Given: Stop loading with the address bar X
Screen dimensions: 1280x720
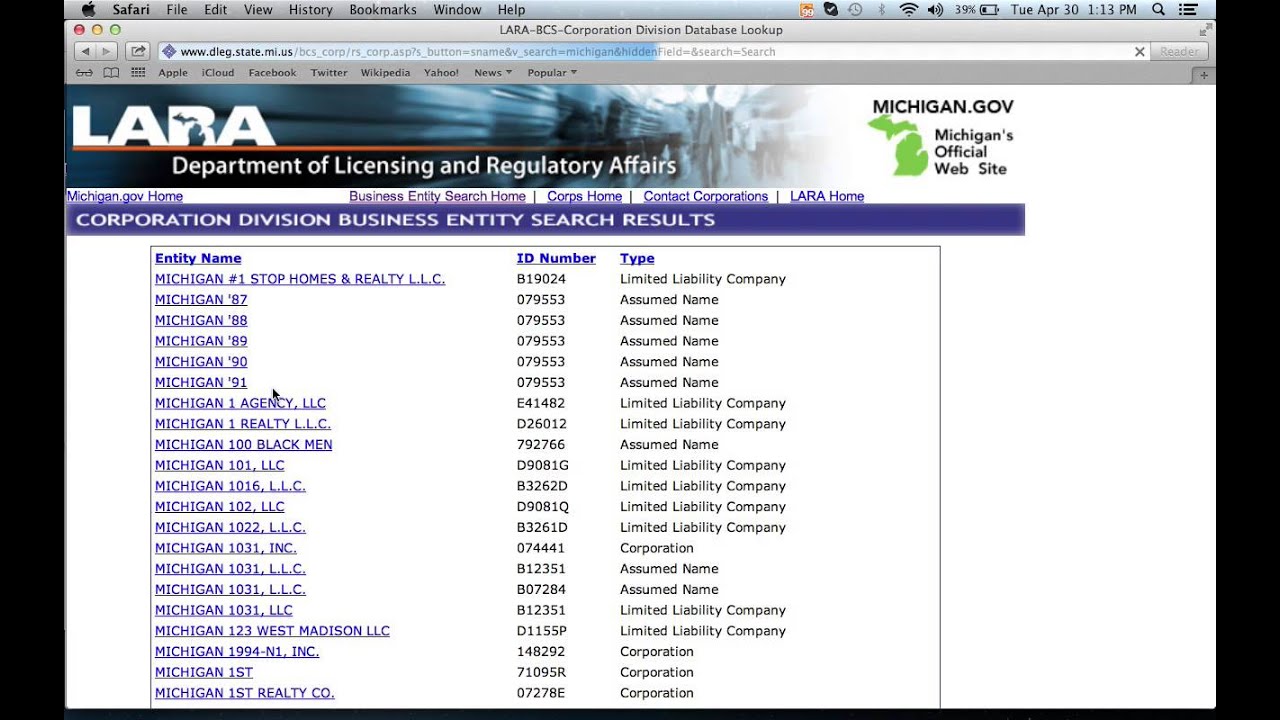Looking at the screenshot, I should (x=1139, y=51).
